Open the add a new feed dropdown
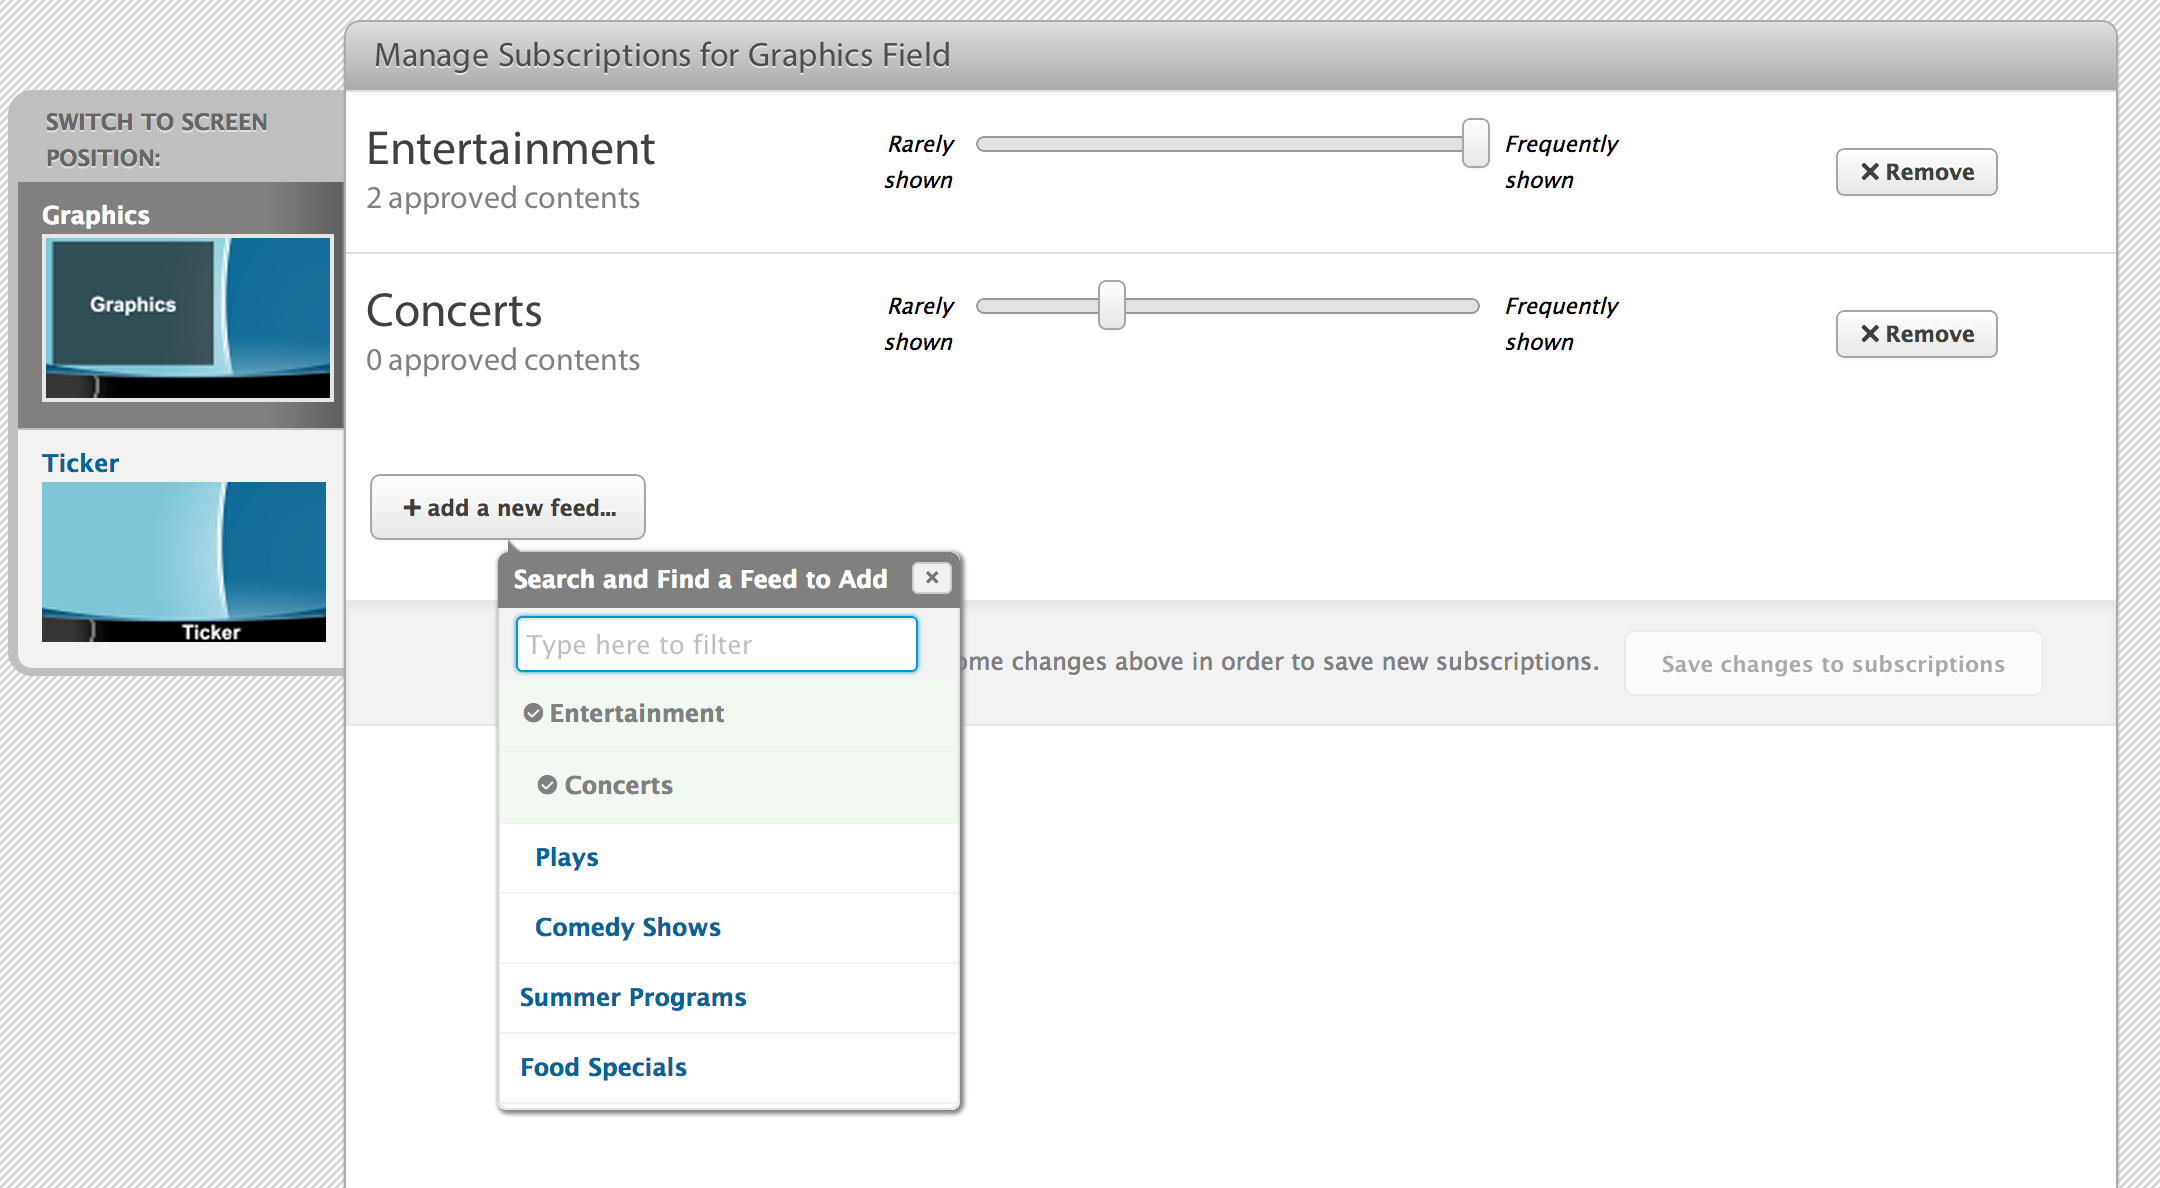2160x1188 pixels. point(508,508)
